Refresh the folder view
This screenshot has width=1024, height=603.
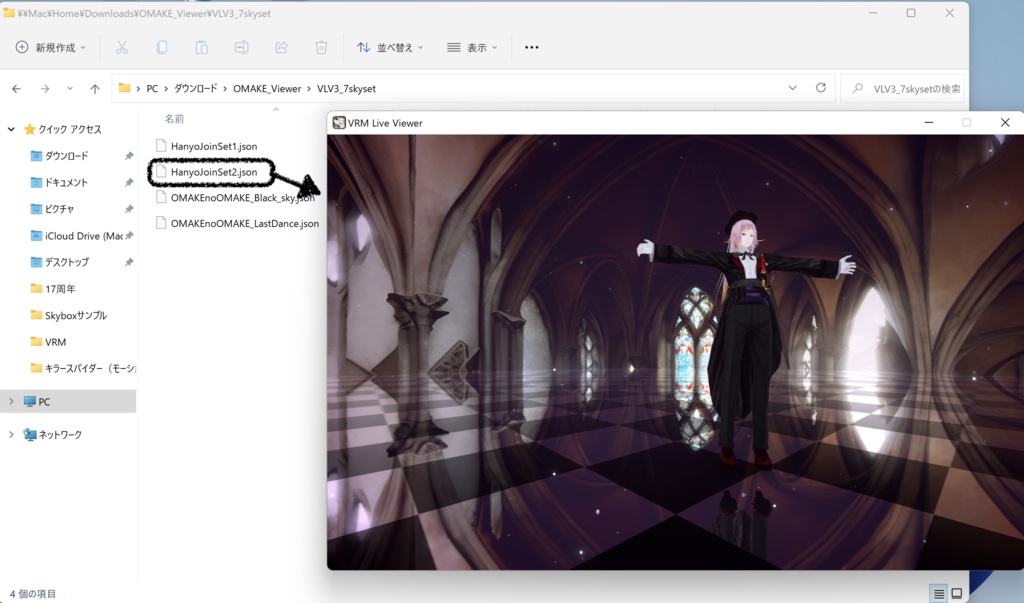coord(821,88)
